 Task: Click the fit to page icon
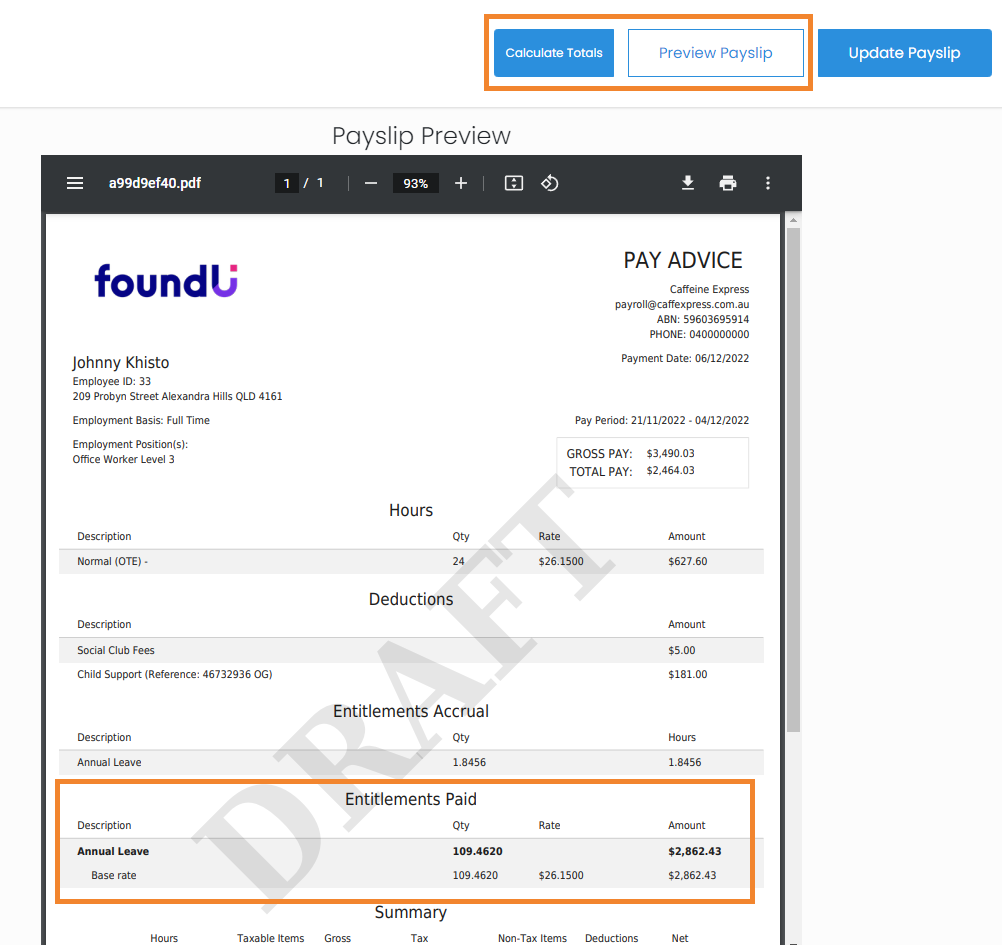(514, 183)
